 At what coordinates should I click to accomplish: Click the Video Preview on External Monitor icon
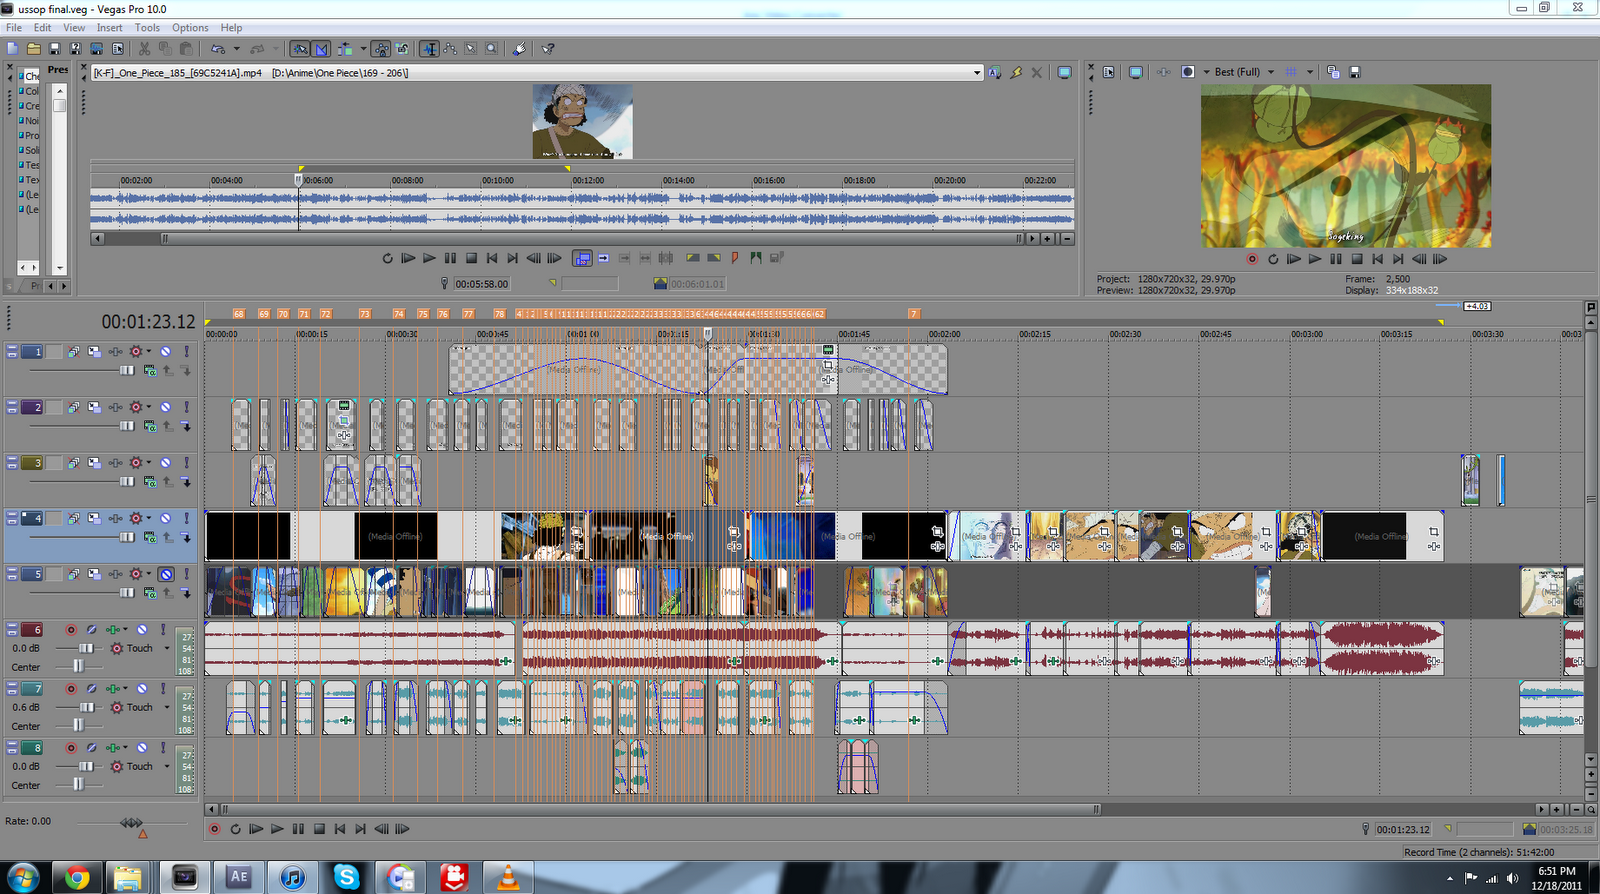coord(1135,72)
